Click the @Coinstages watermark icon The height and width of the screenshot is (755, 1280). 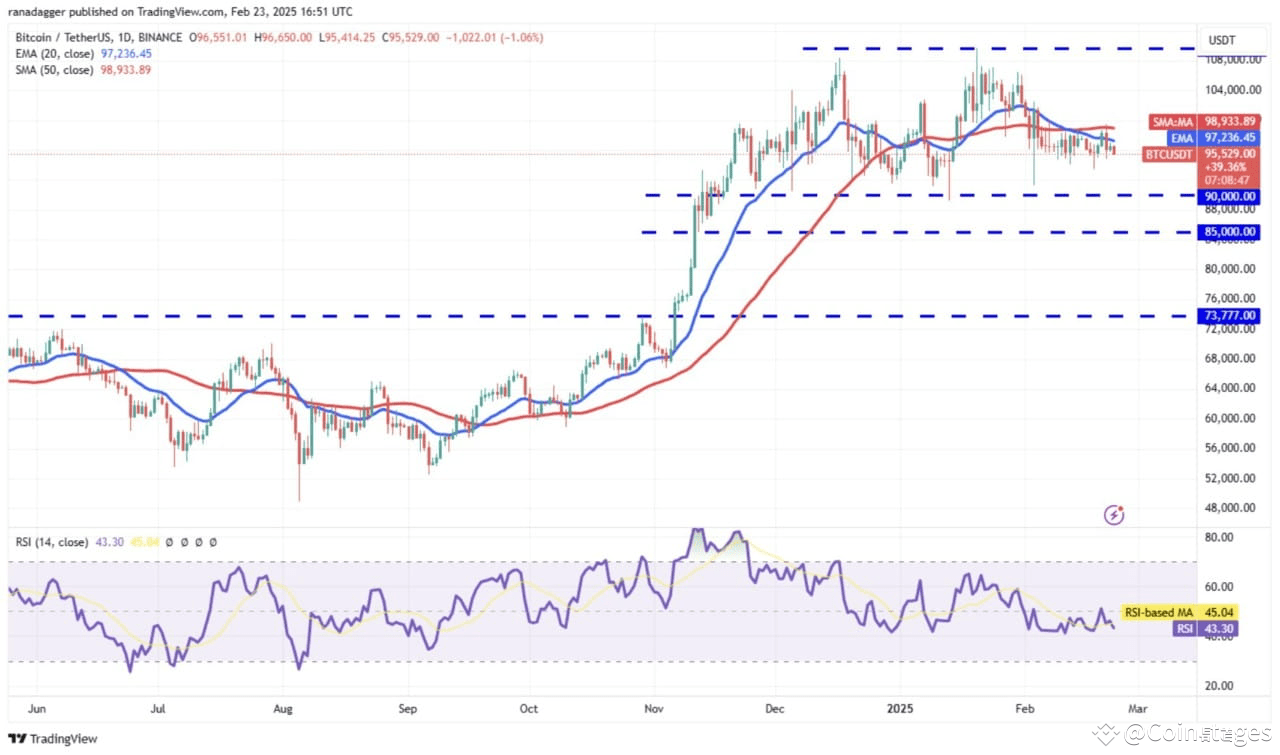1107,734
